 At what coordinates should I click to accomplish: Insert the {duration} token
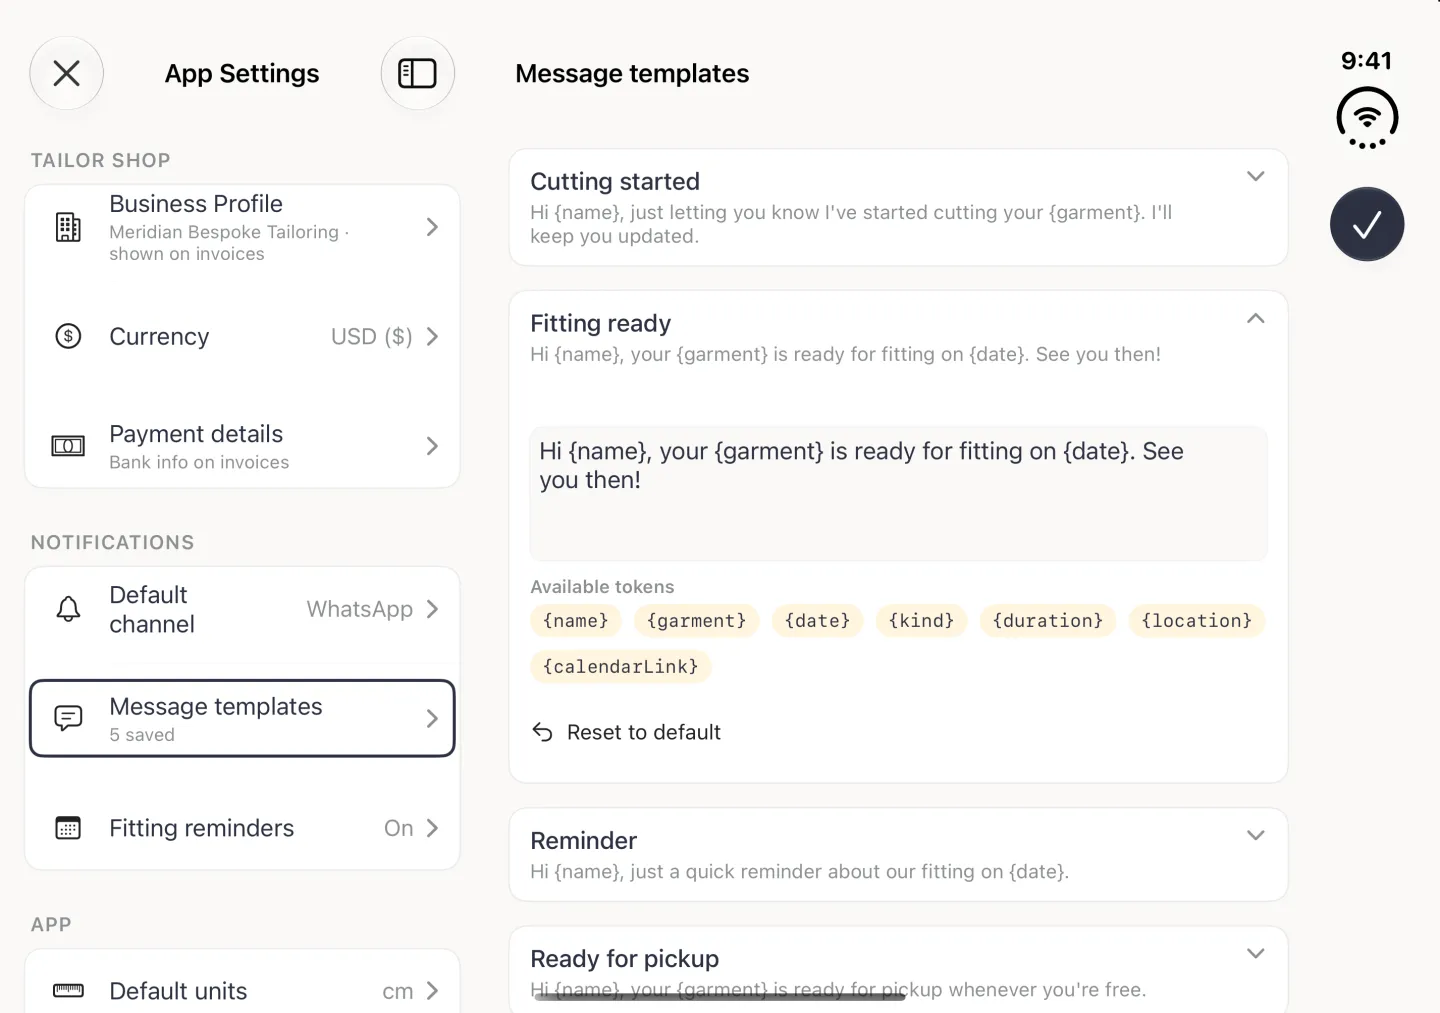(x=1048, y=620)
